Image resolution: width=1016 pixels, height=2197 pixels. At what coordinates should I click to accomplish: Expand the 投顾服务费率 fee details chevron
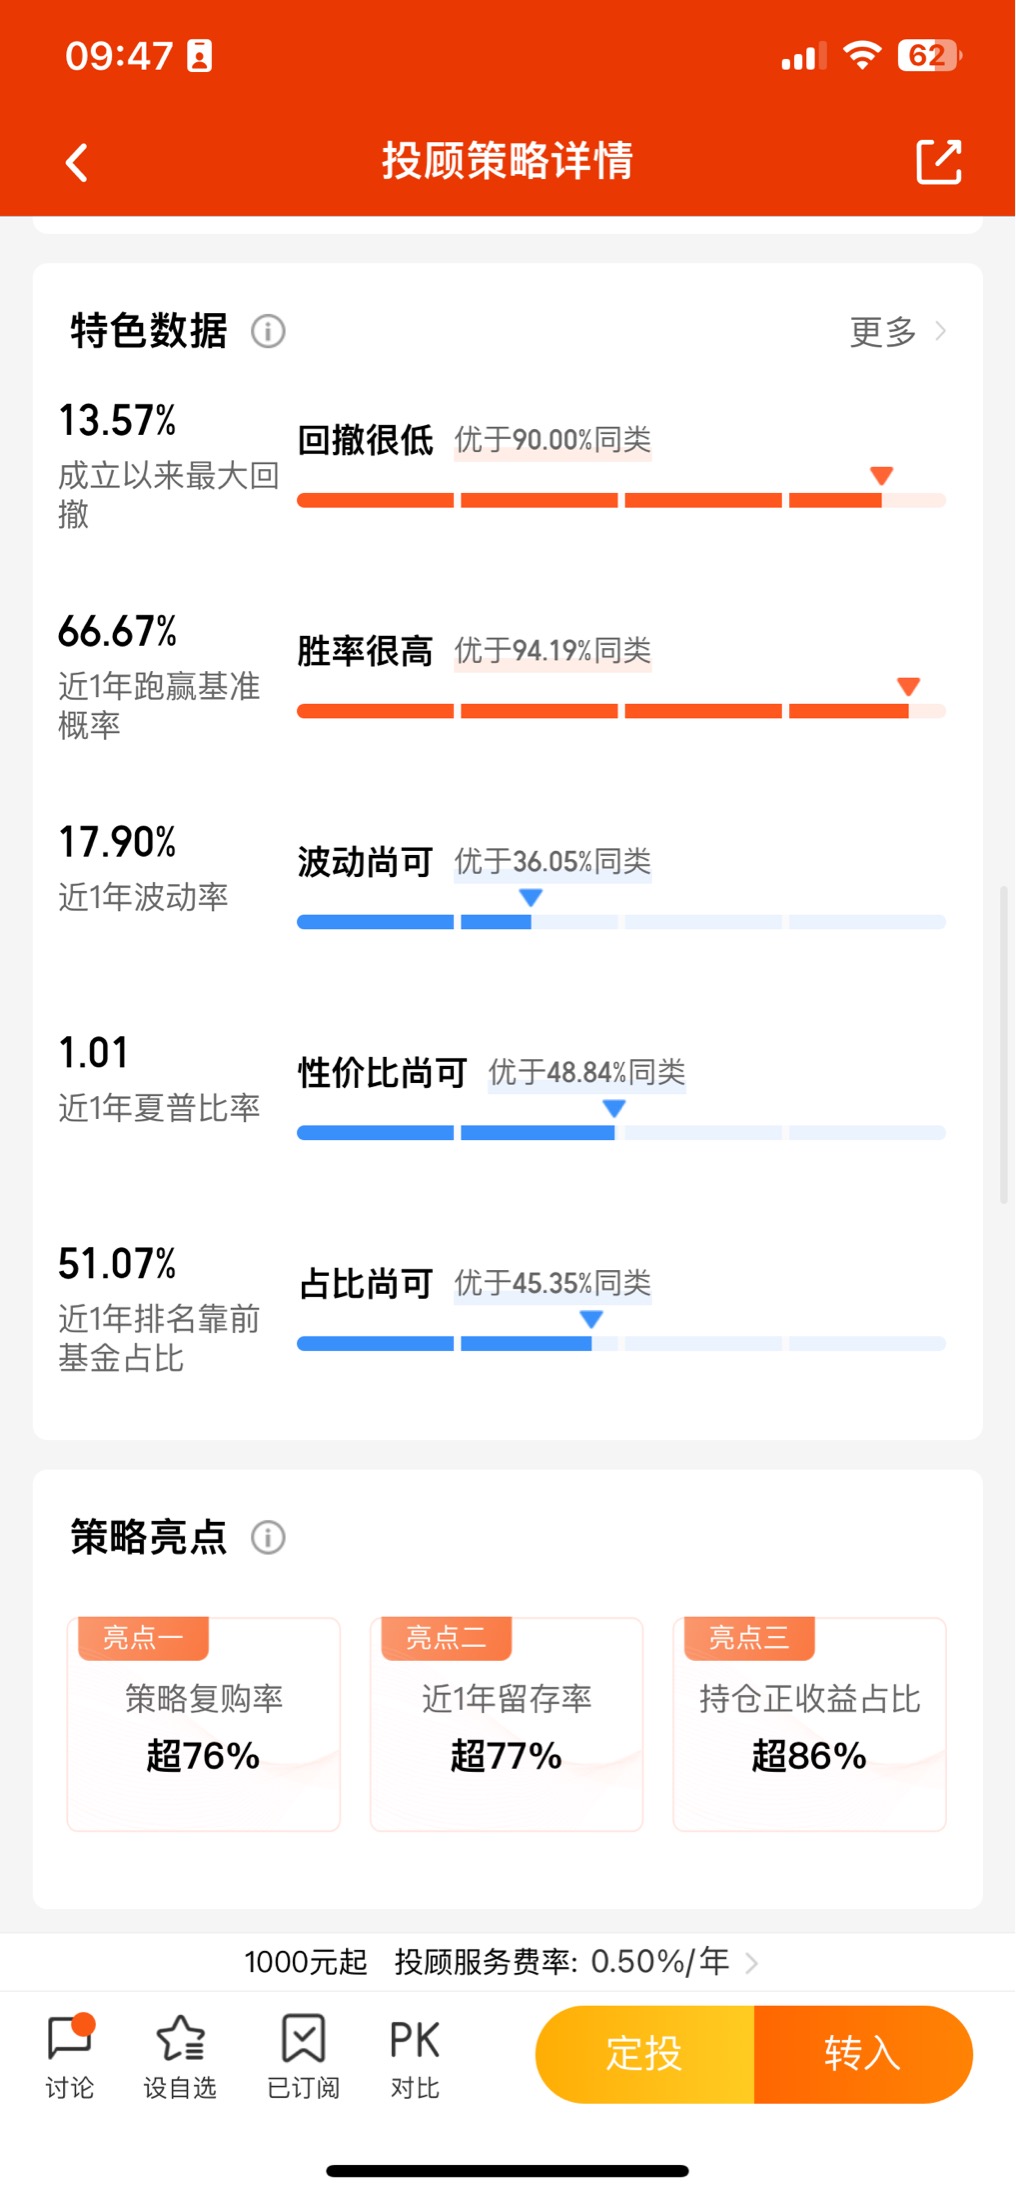pos(752,1963)
